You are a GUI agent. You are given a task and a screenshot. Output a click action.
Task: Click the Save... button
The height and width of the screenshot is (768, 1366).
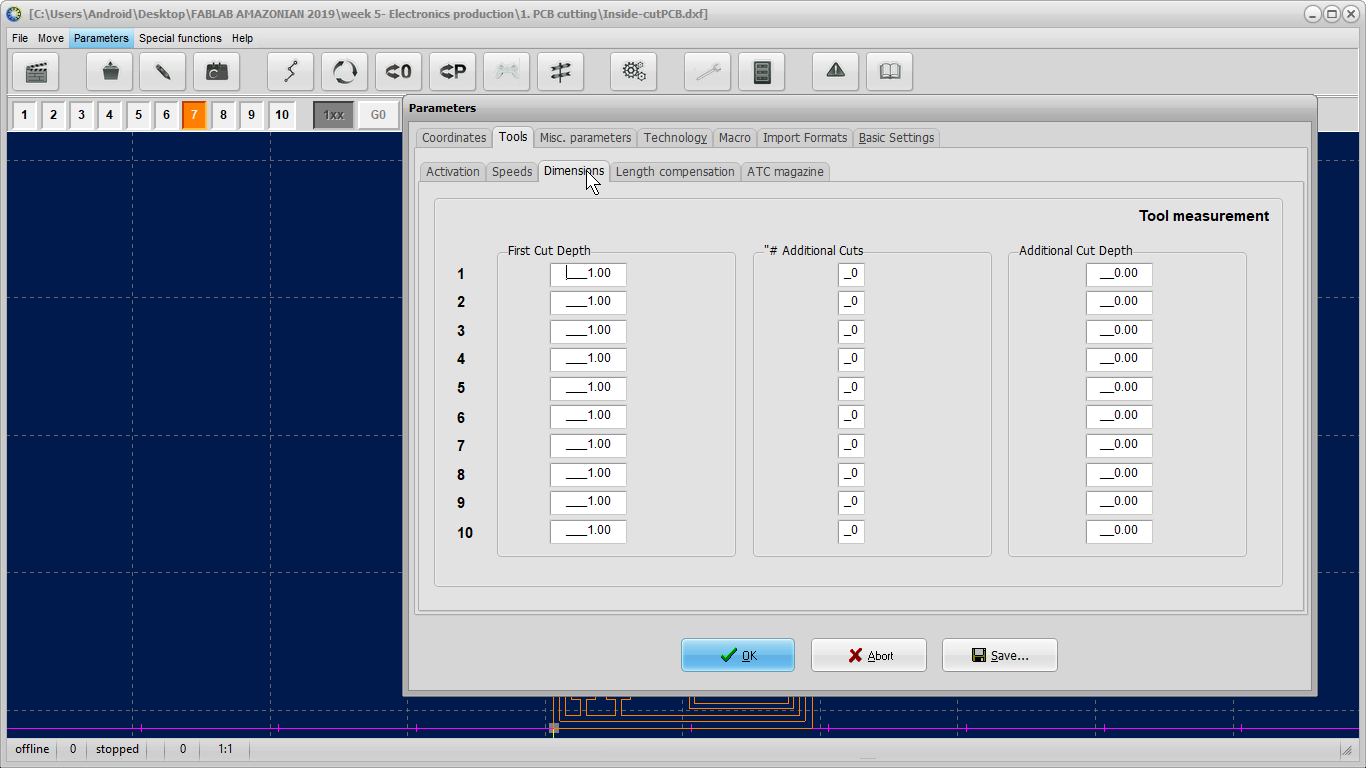(1000, 655)
